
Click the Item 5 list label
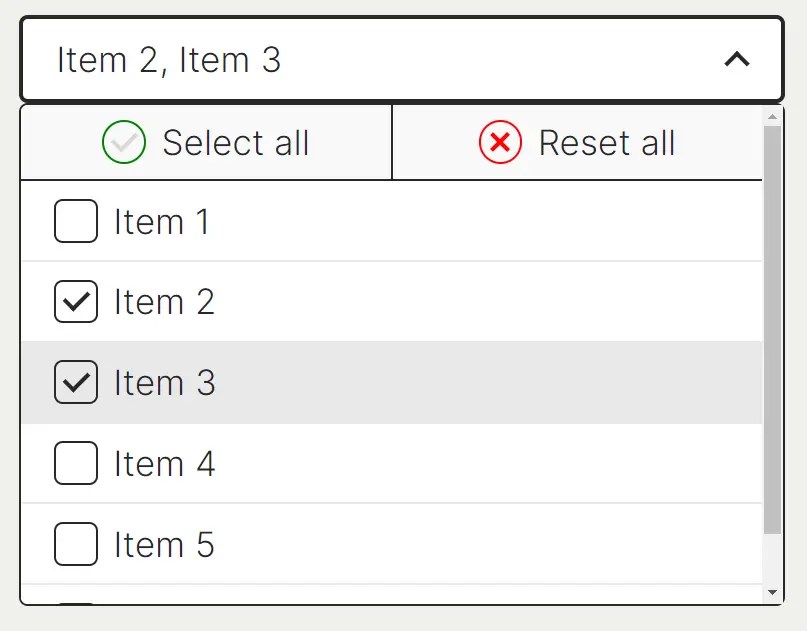point(164,545)
